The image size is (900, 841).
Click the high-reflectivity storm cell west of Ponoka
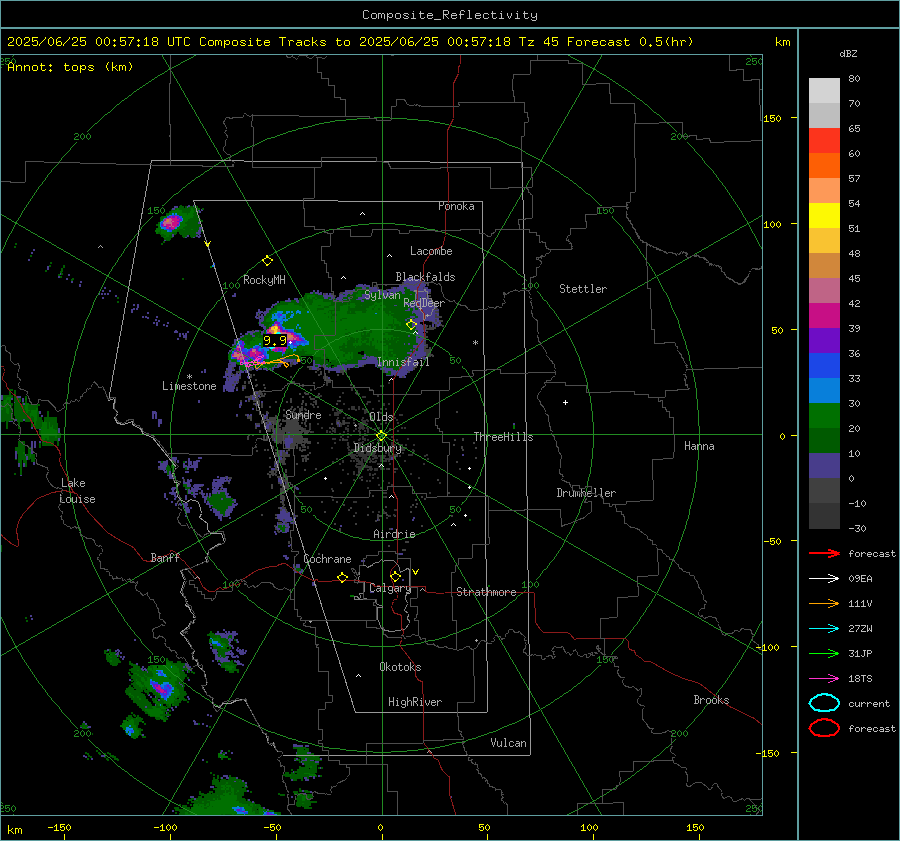click(171, 222)
